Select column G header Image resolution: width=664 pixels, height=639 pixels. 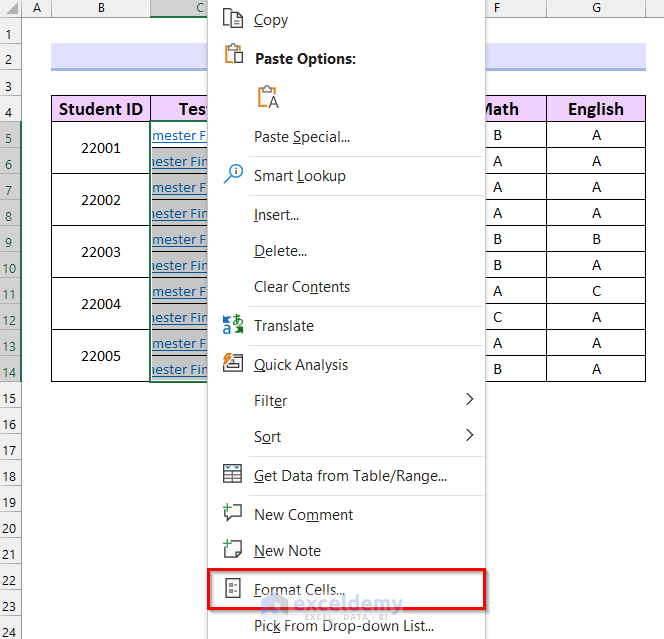(x=596, y=8)
